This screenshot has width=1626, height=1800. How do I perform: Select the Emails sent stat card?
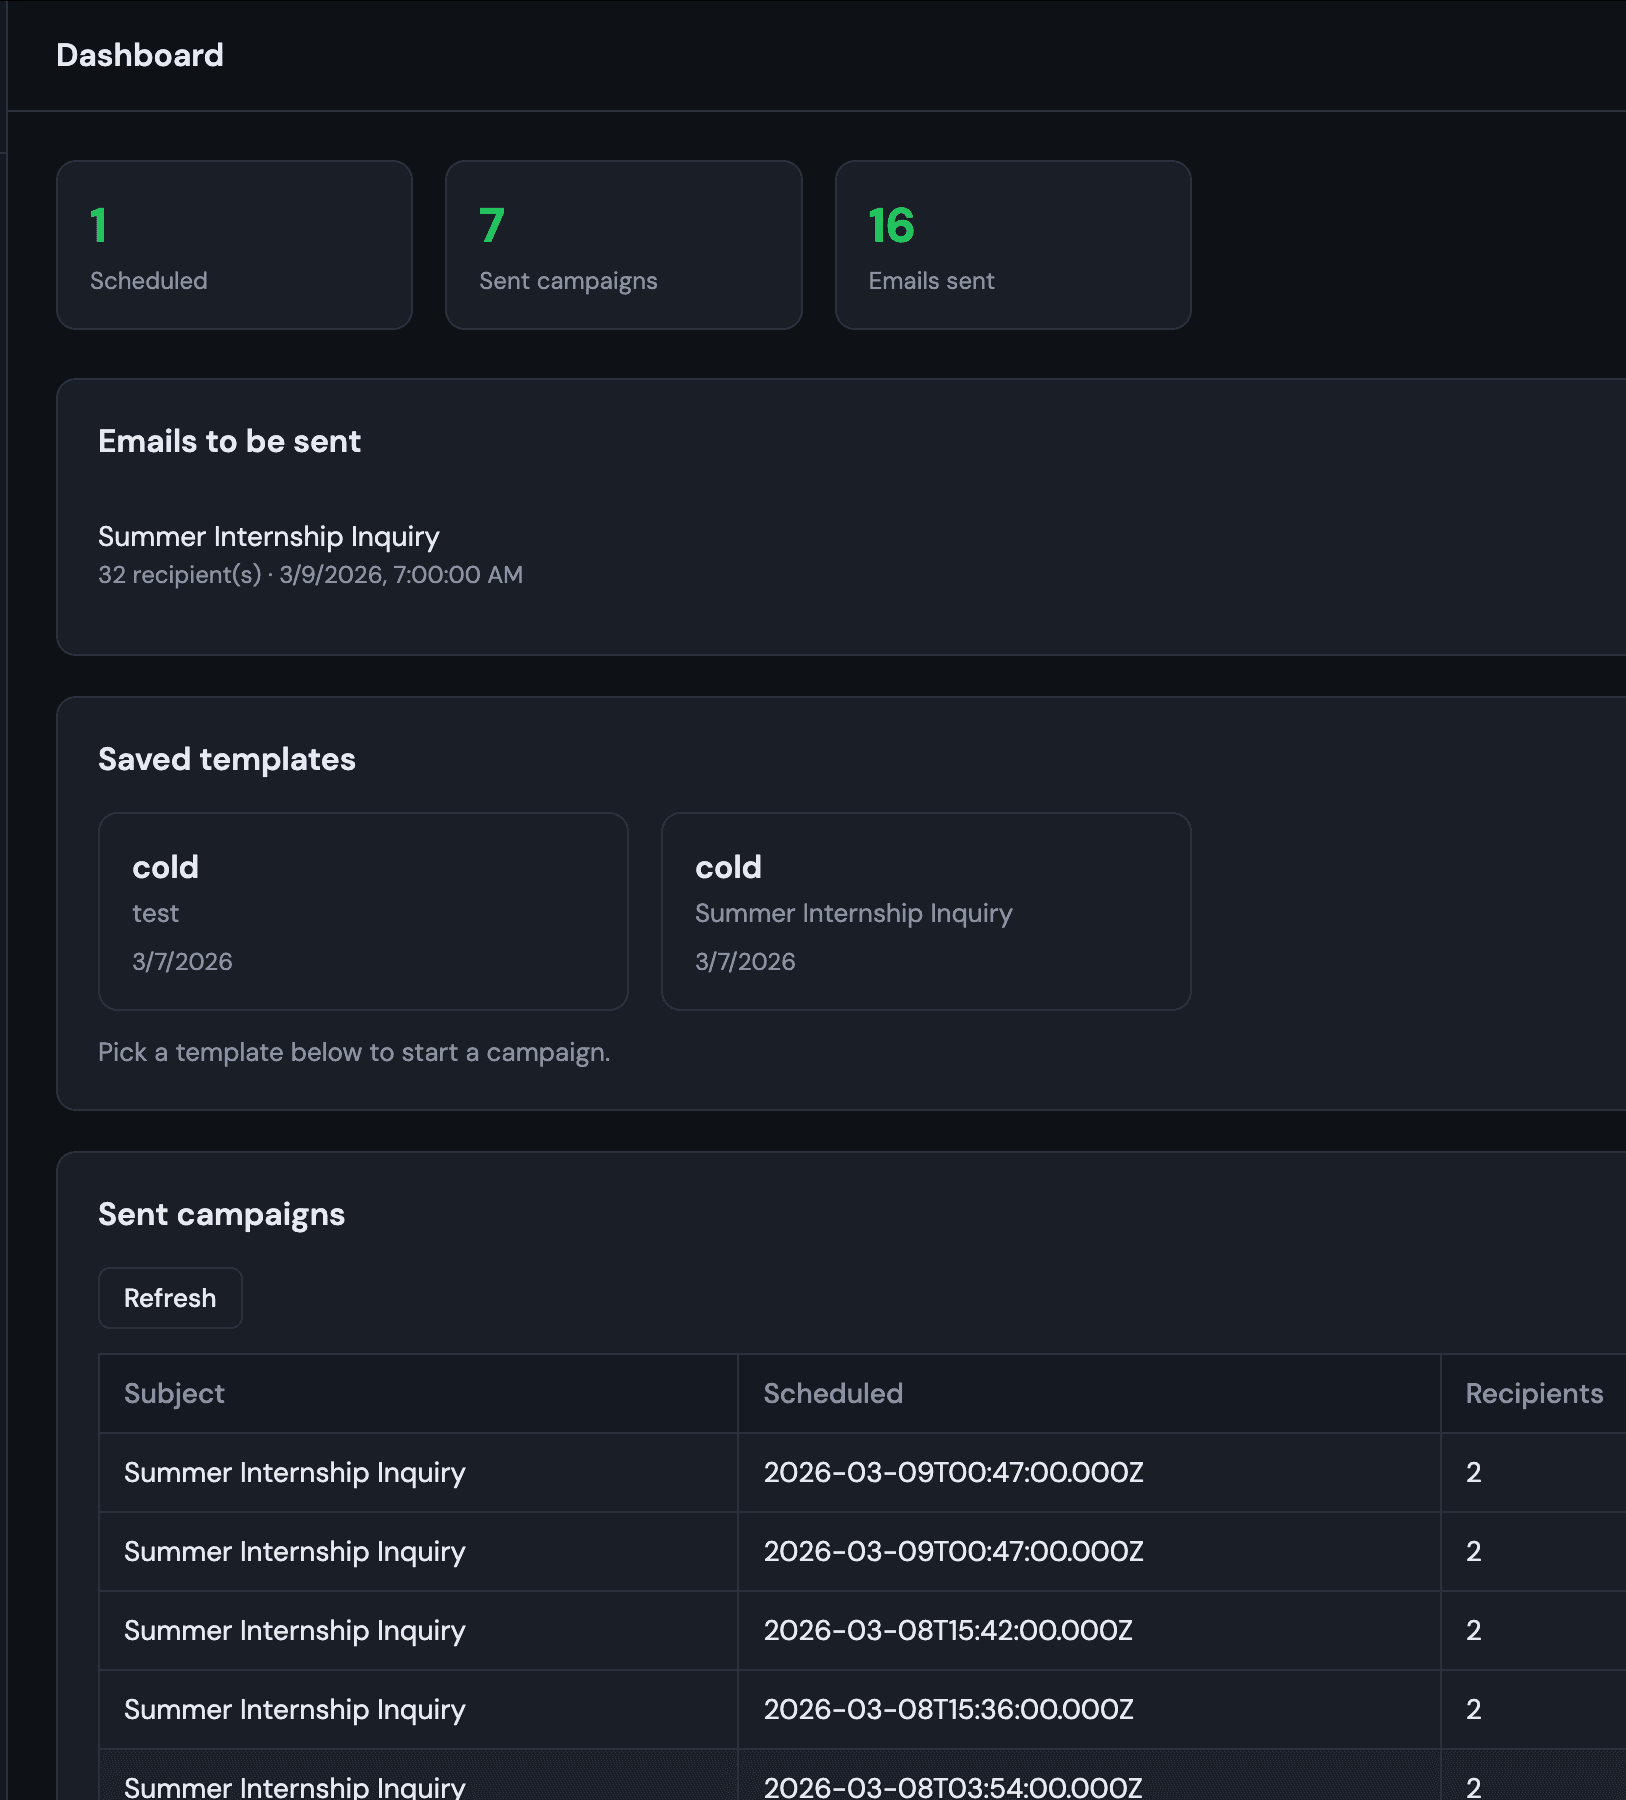[1012, 245]
